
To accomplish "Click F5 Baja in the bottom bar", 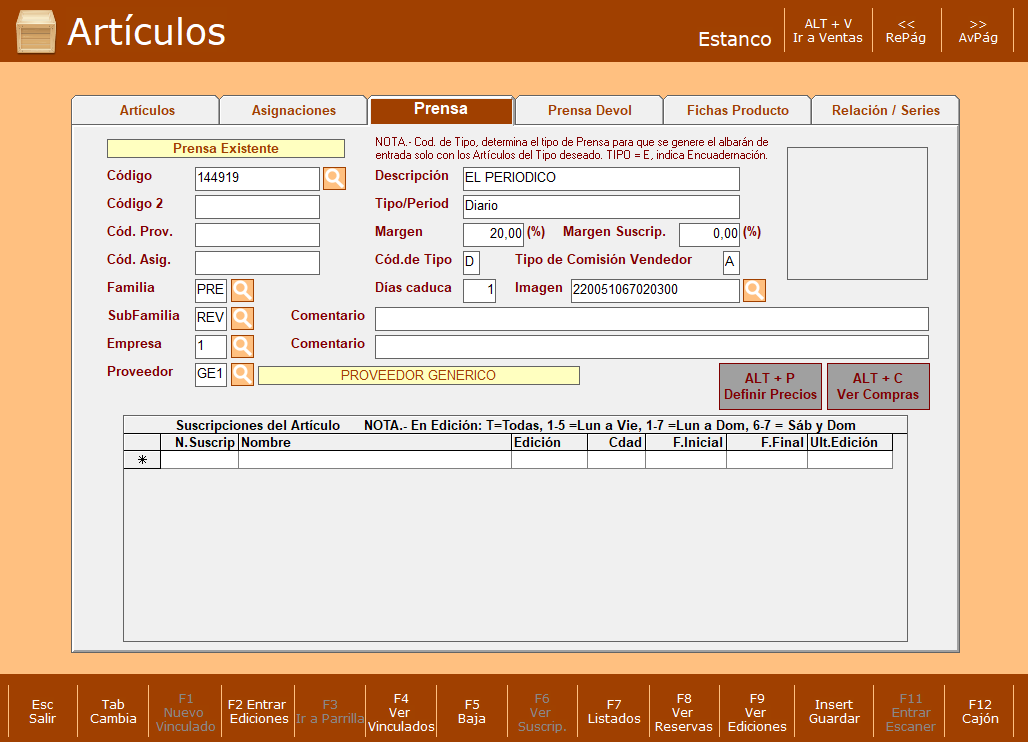I will tap(472, 712).
